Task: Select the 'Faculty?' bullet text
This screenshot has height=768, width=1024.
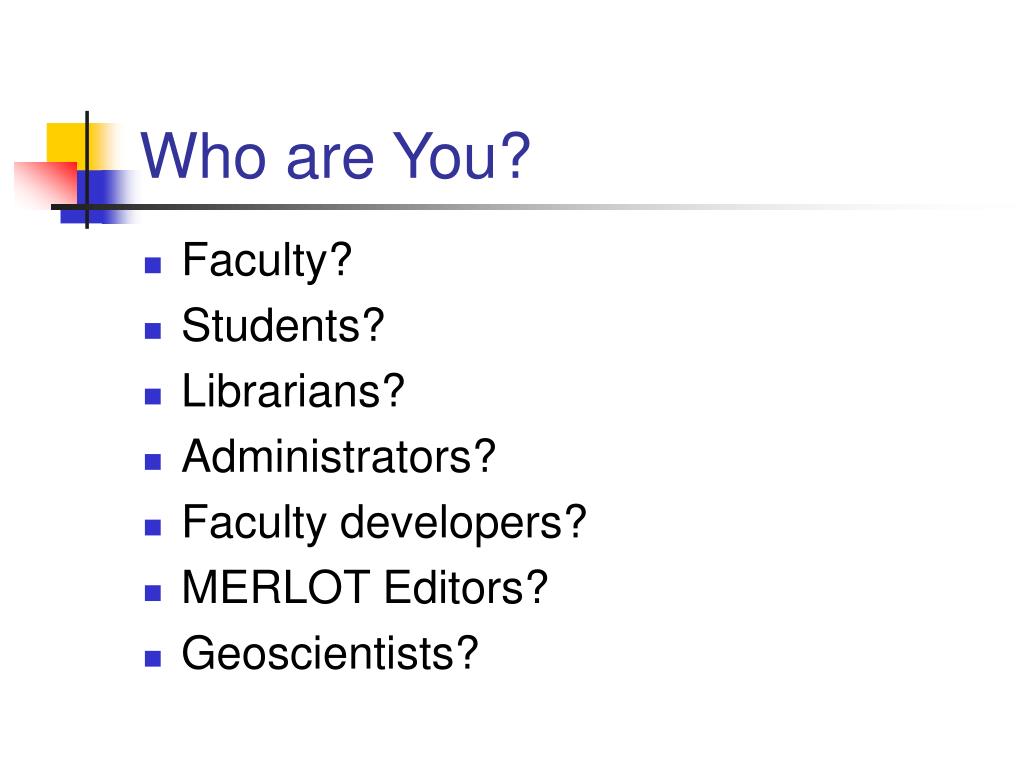Action: [266, 261]
